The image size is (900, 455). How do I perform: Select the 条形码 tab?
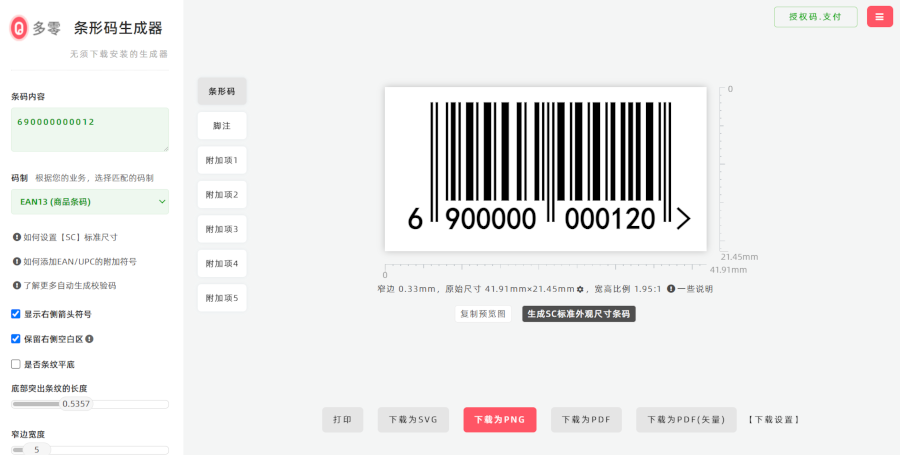222,91
